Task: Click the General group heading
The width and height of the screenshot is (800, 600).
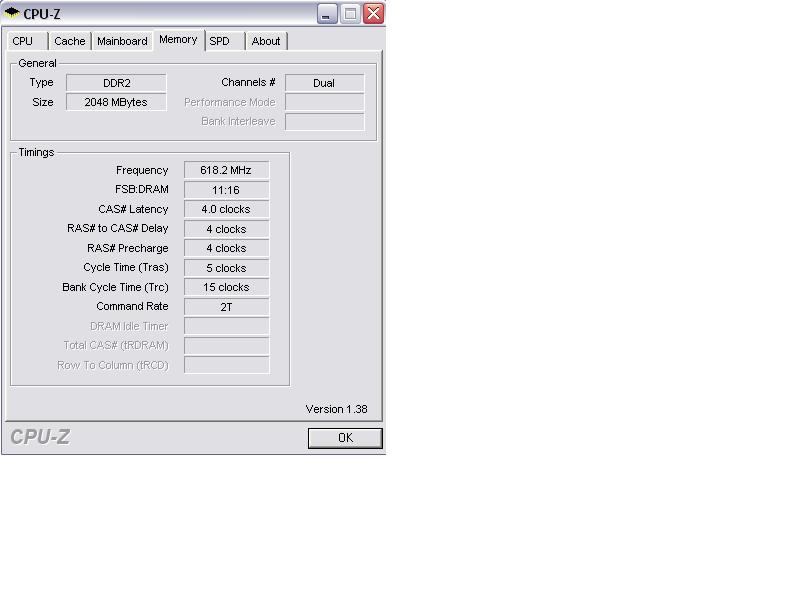Action: pos(37,63)
